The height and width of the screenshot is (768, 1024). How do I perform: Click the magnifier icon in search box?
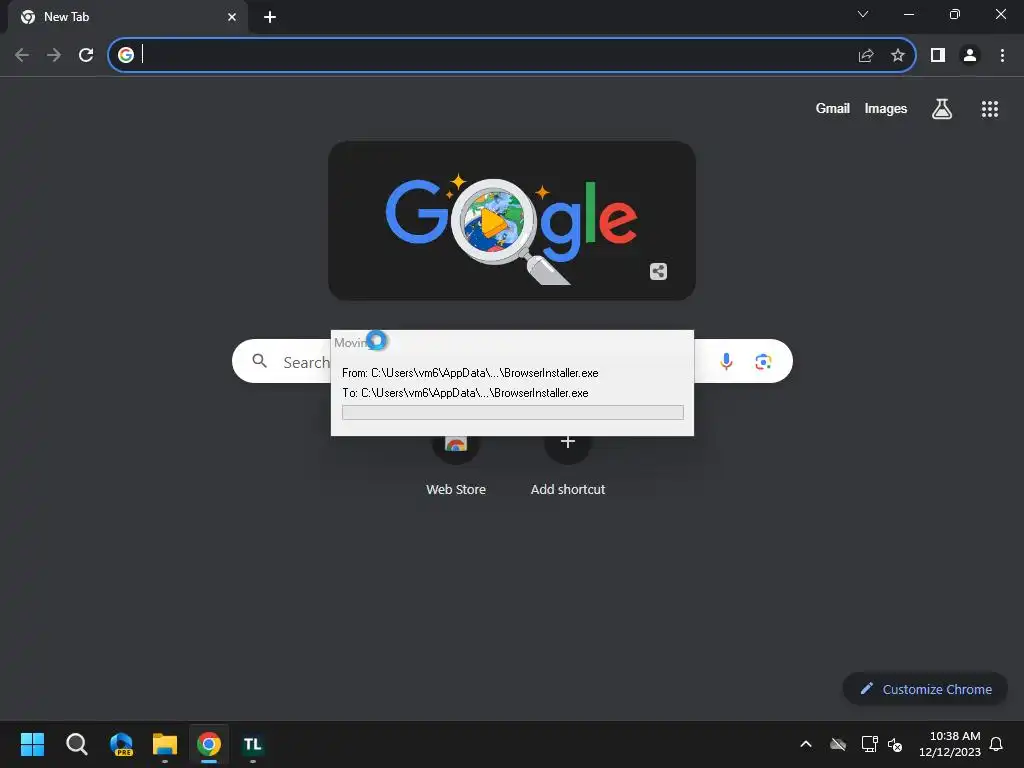(x=259, y=361)
